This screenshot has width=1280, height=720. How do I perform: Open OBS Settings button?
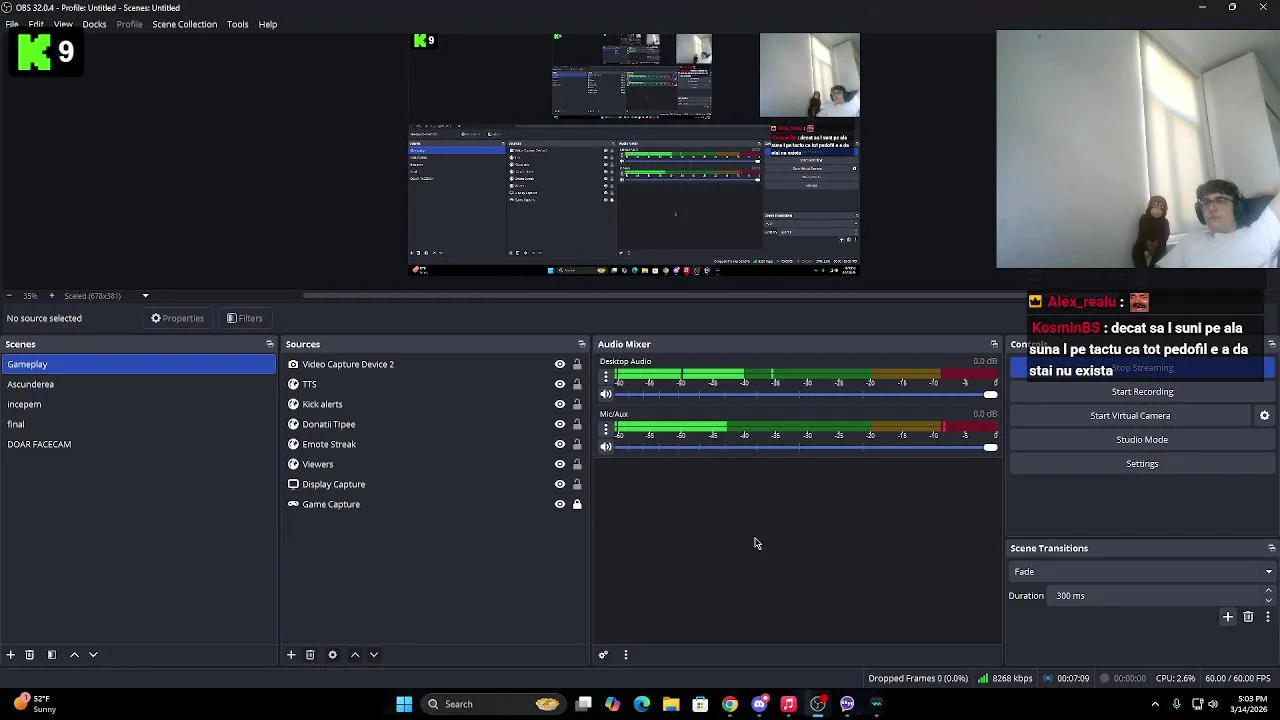[x=1142, y=464]
